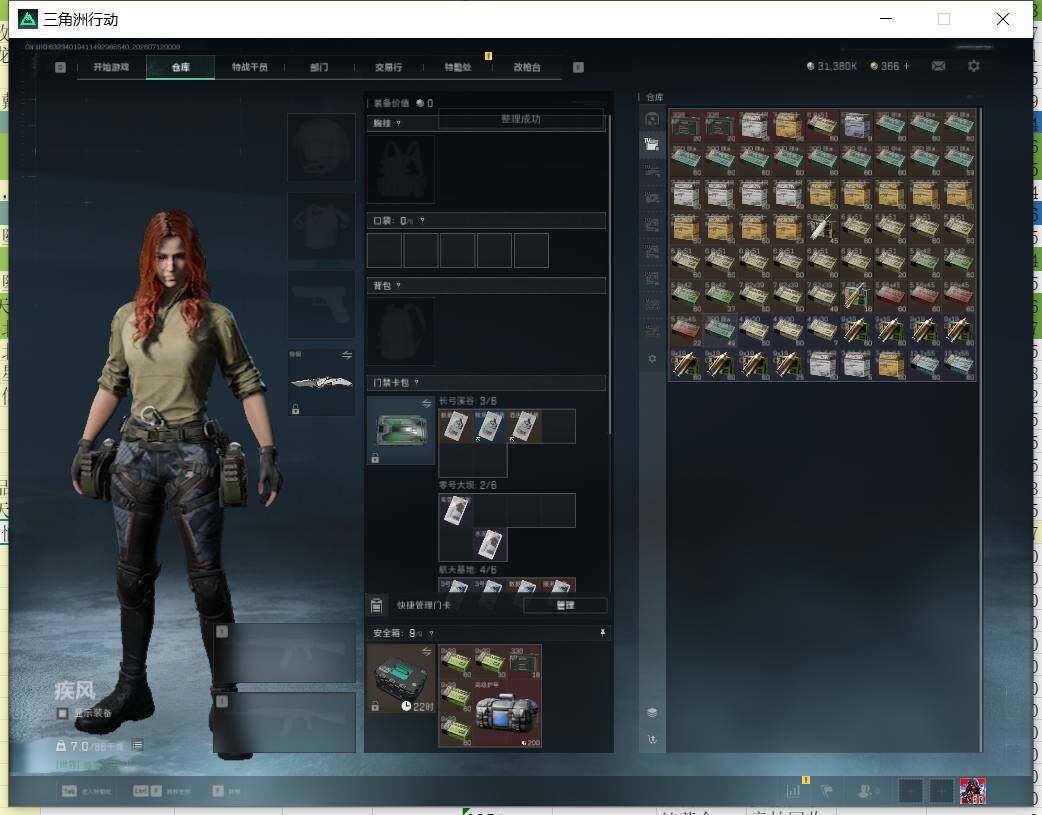1042x815 pixels.
Task: Toggle swap arrows on the safe box container
Action: (x=426, y=651)
